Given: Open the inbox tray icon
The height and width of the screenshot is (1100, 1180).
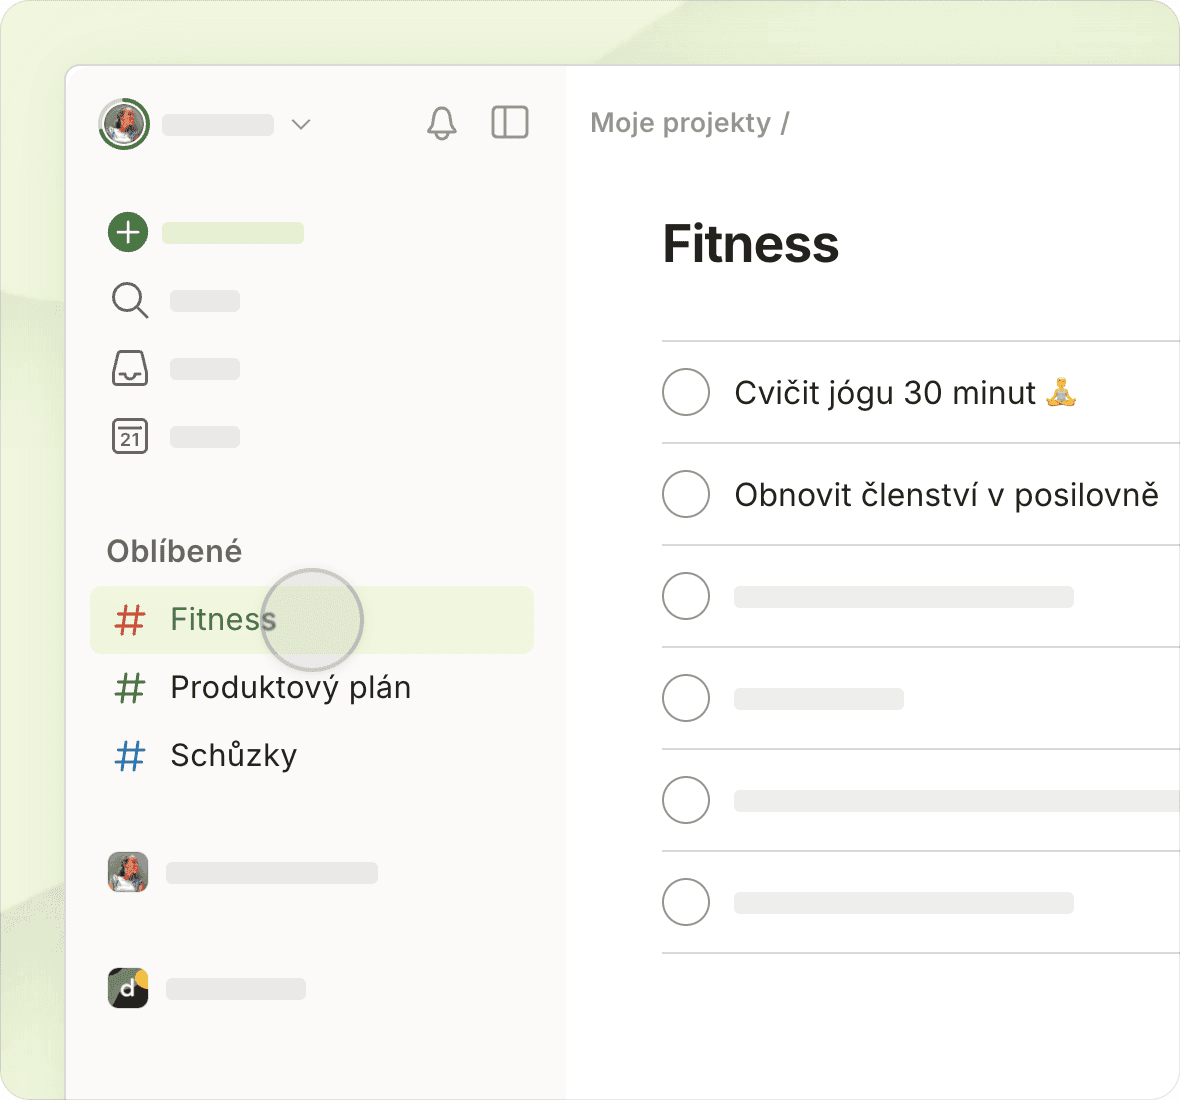Looking at the screenshot, I should pyautogui.click(x=130, y=368).
